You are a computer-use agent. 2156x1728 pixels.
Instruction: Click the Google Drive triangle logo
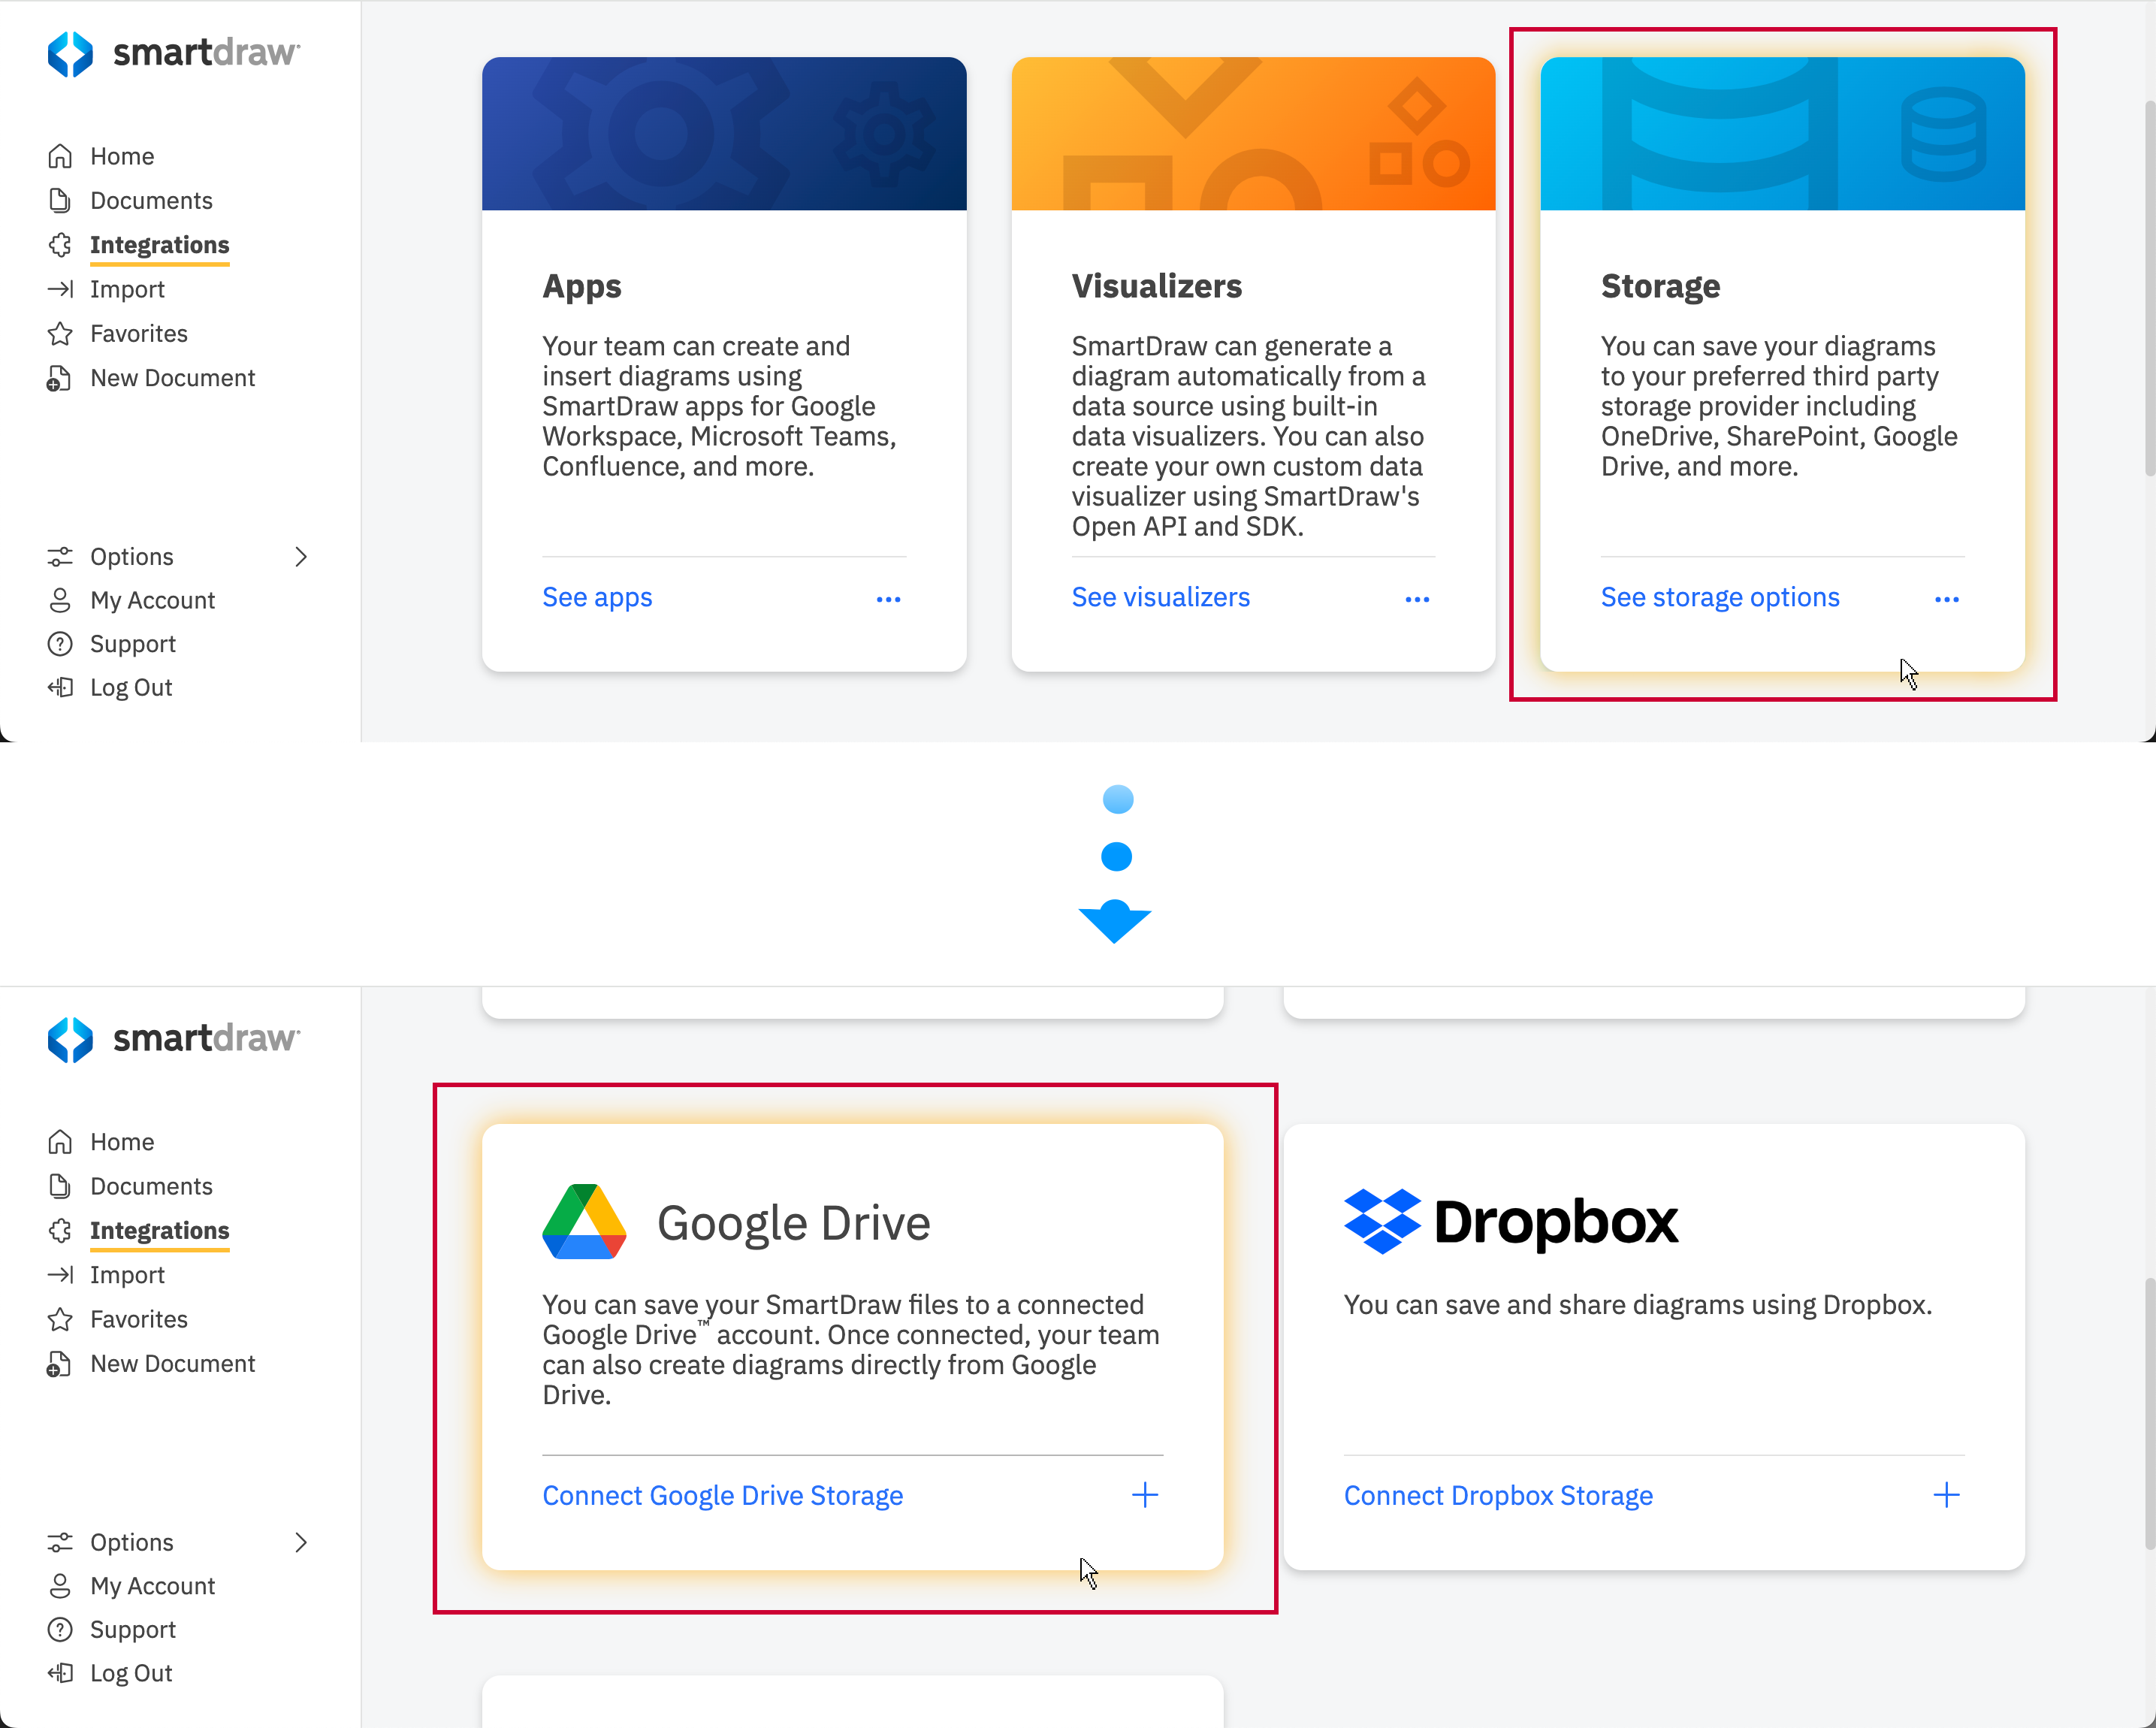pyautogui.click(x=584, y=1222)
